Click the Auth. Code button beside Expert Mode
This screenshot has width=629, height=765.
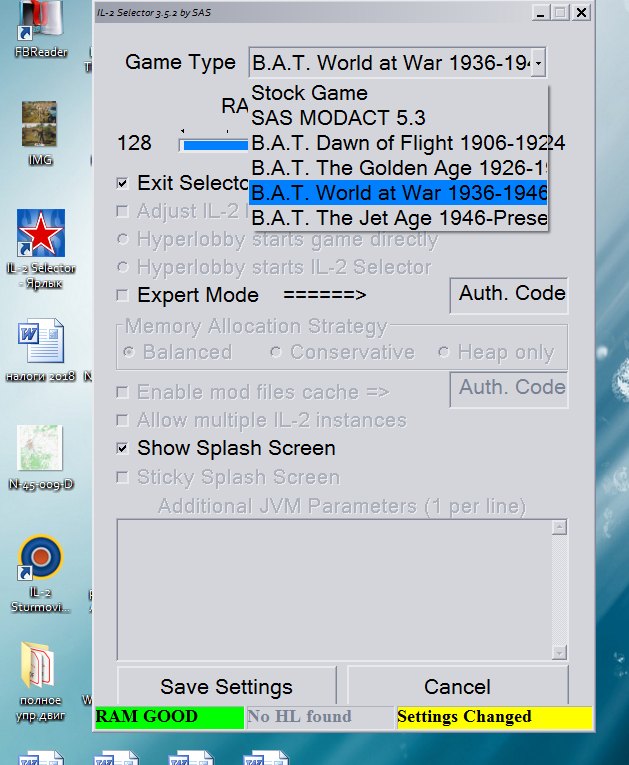508,296
